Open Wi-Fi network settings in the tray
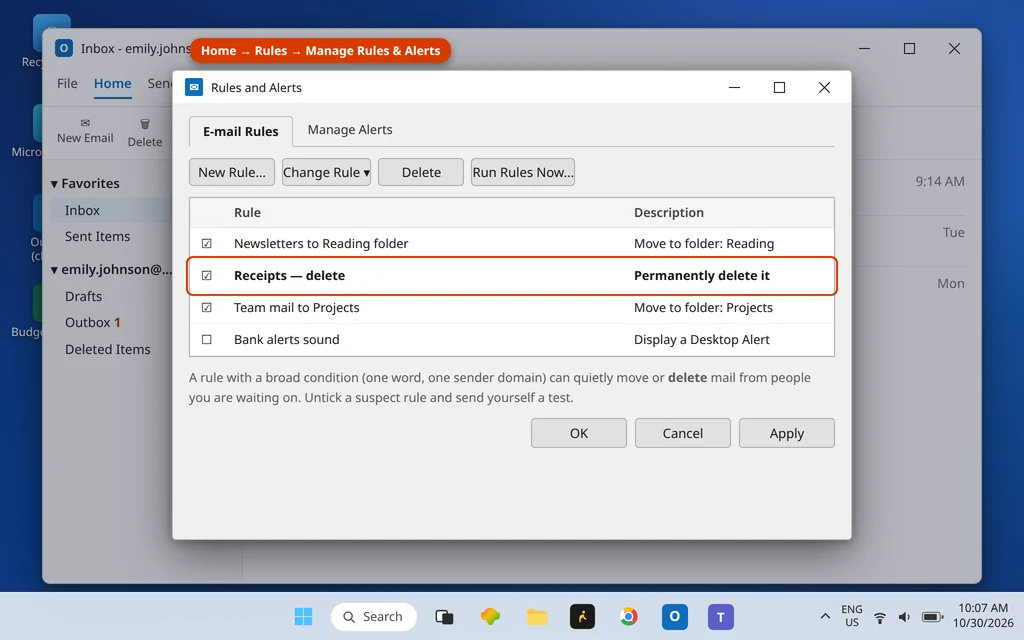 [880, 617]
